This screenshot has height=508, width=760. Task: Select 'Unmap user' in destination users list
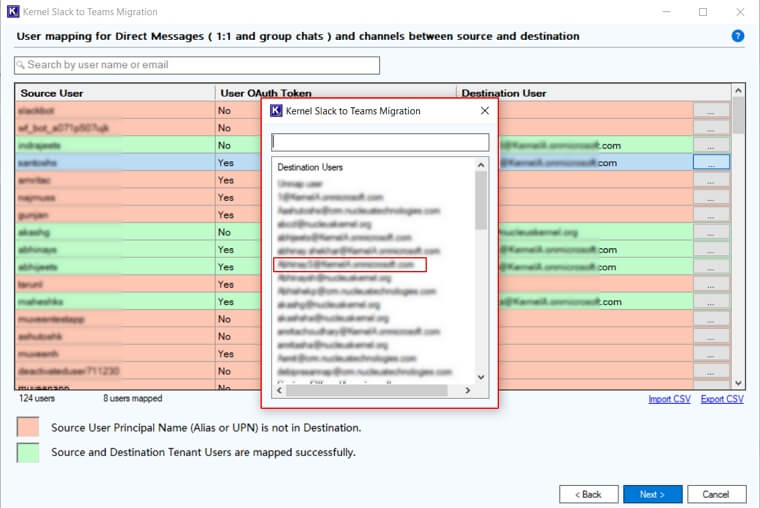pyautogui.click(x=300, y=184)
